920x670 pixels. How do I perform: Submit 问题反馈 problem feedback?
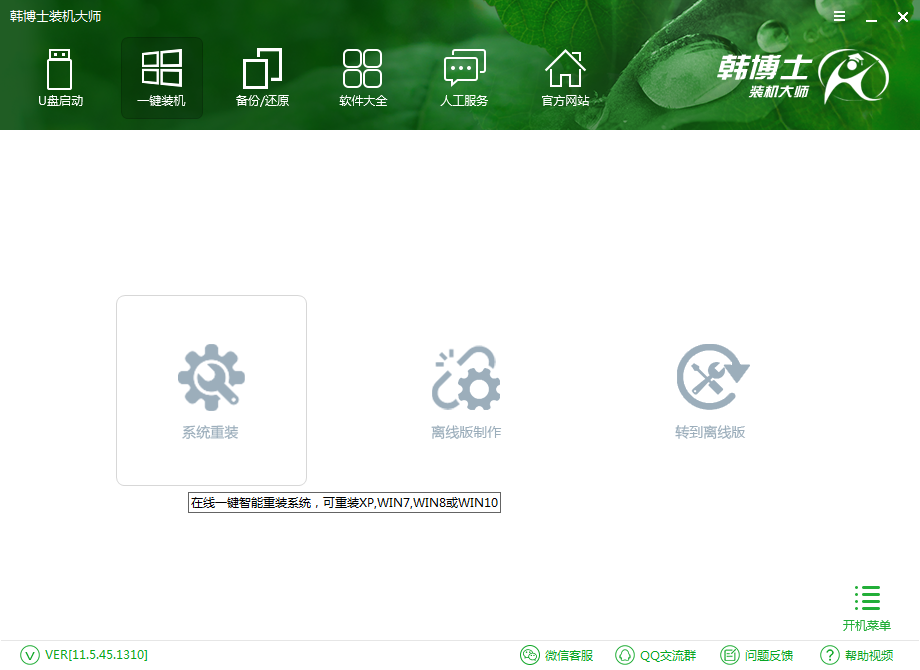click(x=762, y=655)
